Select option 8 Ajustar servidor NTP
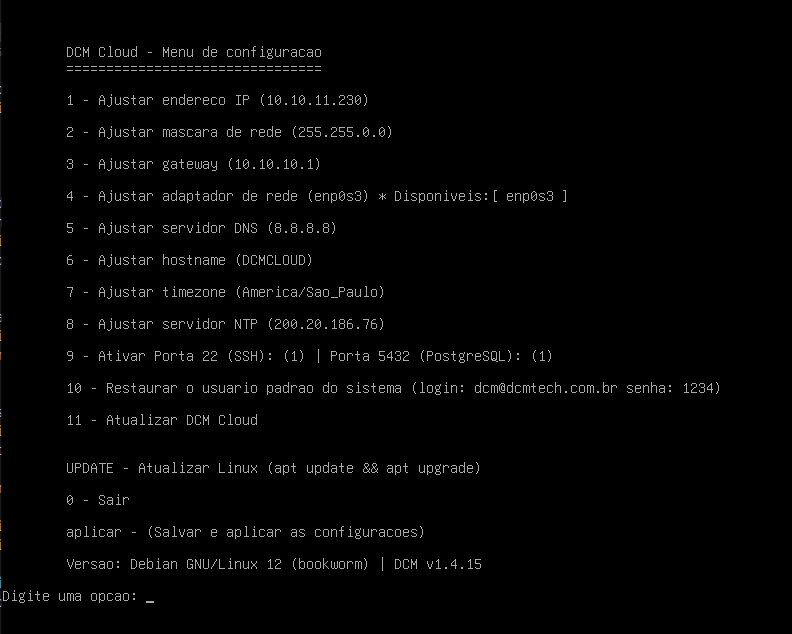 225,324
